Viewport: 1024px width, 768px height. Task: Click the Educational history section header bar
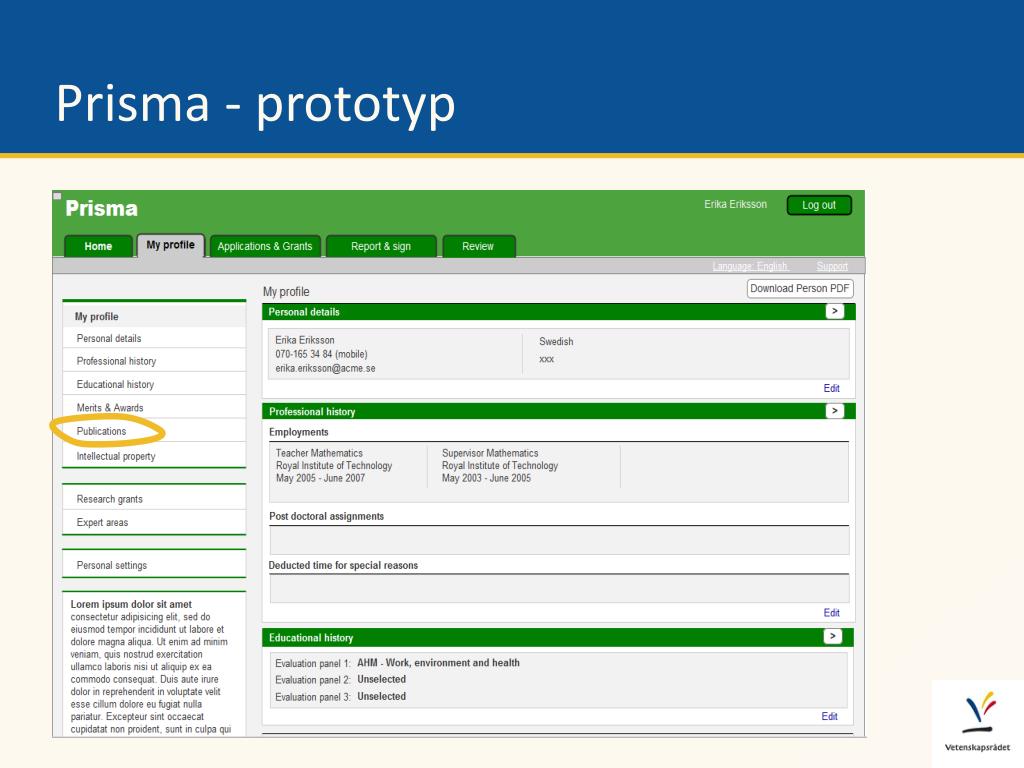click(558, 637)
